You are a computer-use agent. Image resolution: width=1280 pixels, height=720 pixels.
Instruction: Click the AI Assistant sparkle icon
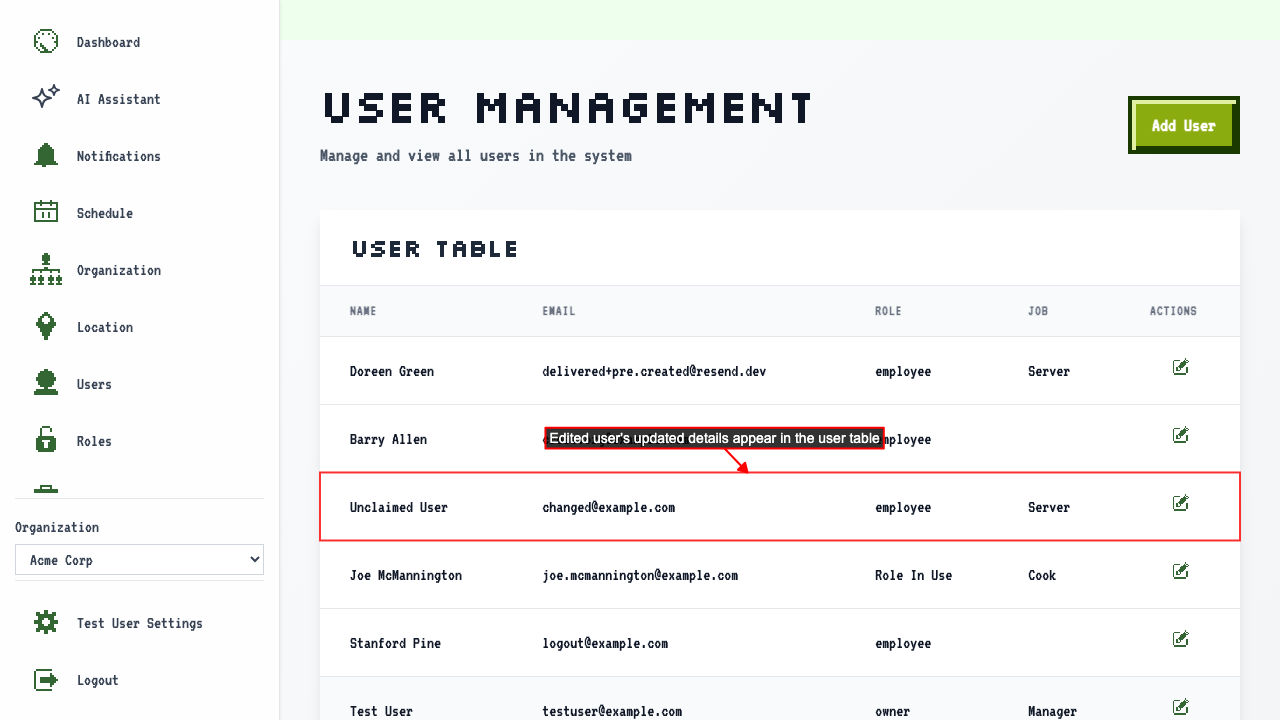[46, 98]
